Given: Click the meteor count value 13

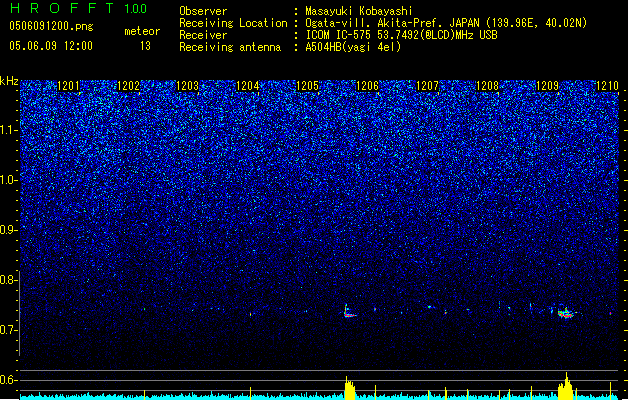Looking at the screenshot, I should tap(145, 46).
